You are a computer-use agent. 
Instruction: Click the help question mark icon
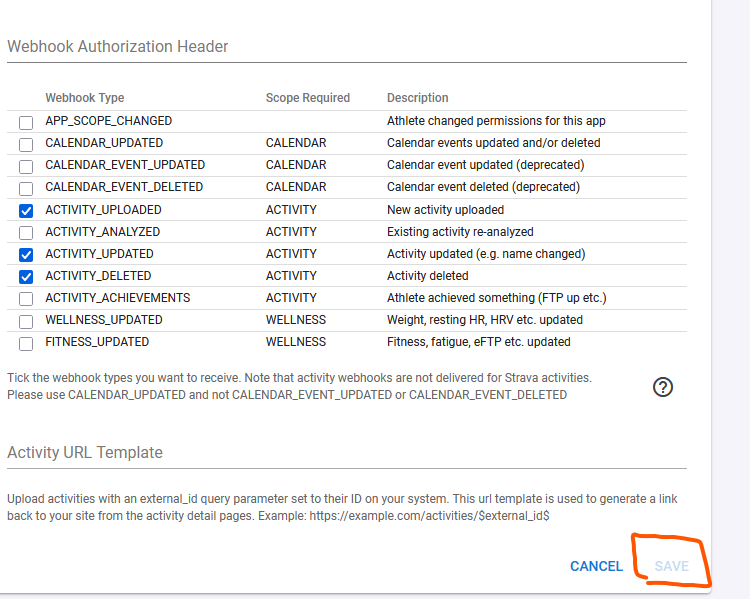coord(662,387)
